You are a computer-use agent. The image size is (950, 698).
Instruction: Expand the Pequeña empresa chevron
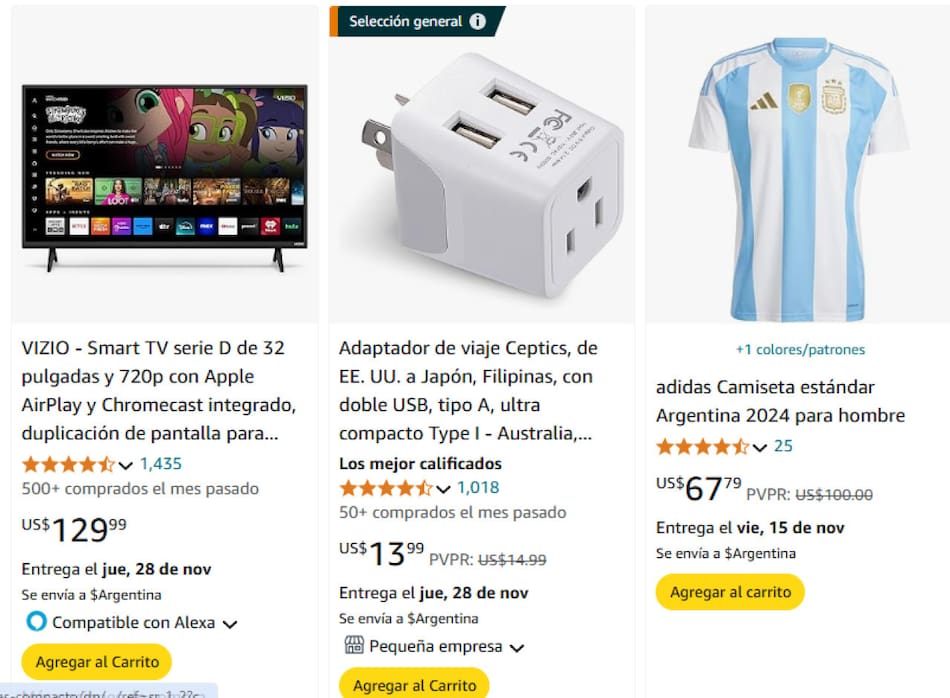tap(517, 648)
